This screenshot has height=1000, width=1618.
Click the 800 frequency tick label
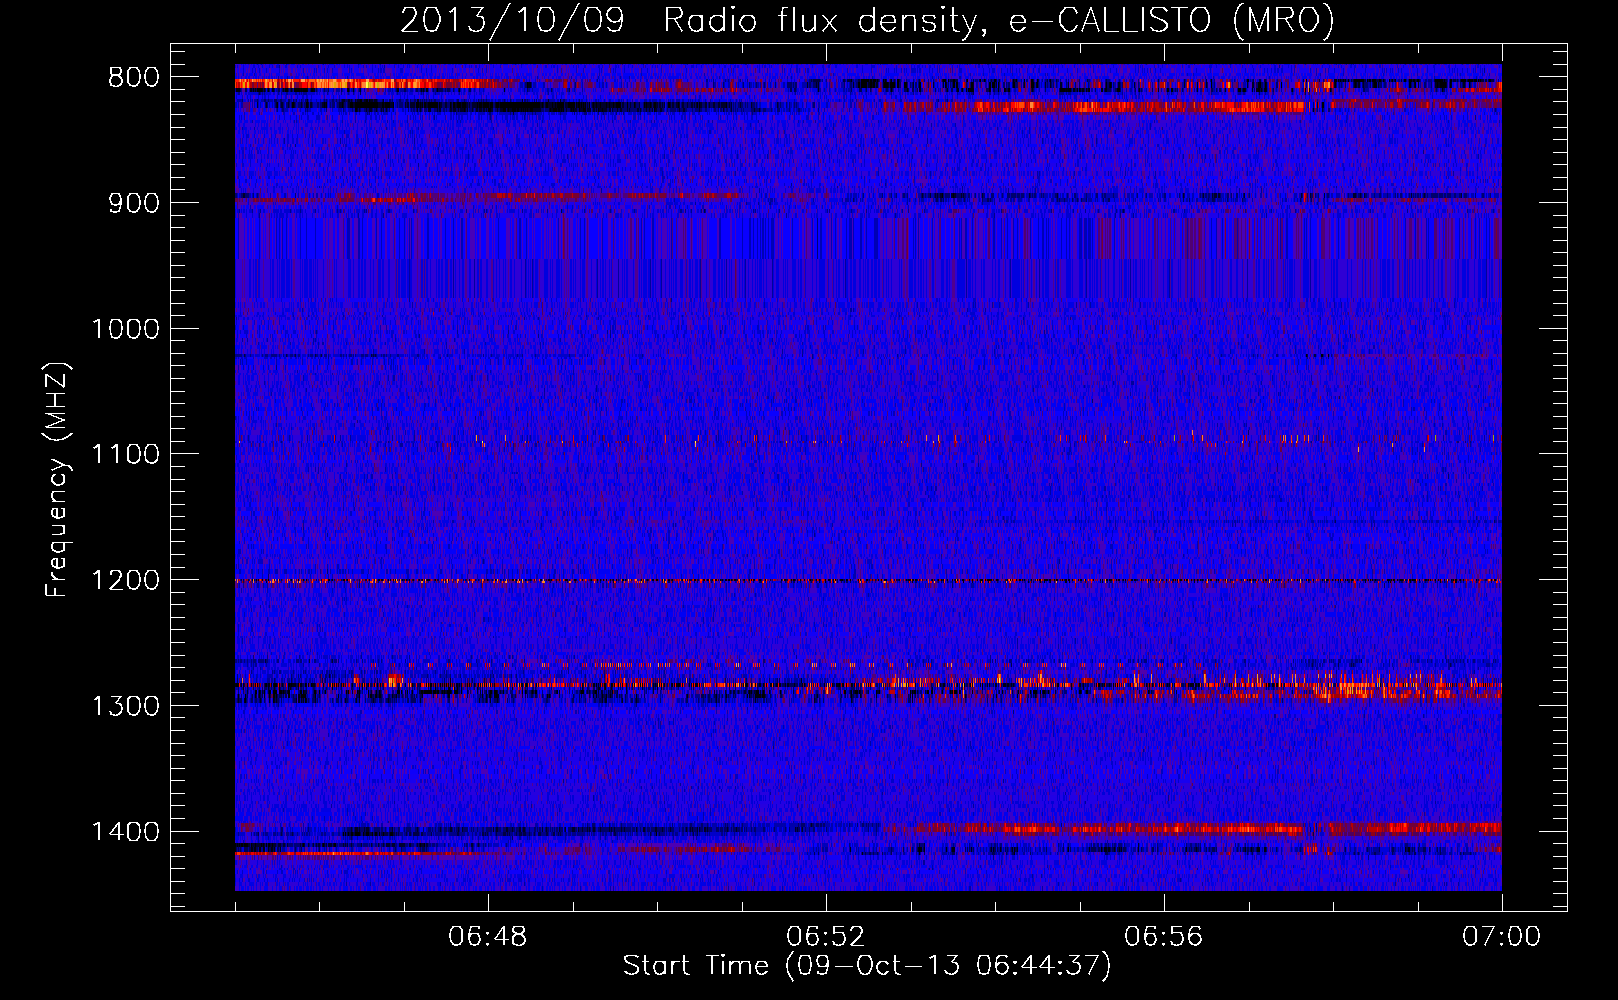click(134, 78)
